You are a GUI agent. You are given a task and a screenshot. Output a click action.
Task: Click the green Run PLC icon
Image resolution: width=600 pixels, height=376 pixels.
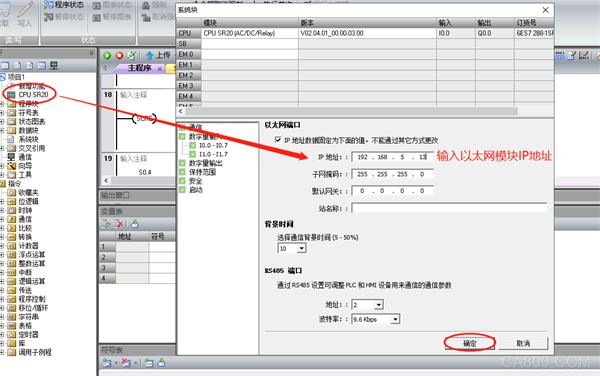point(107,56)
